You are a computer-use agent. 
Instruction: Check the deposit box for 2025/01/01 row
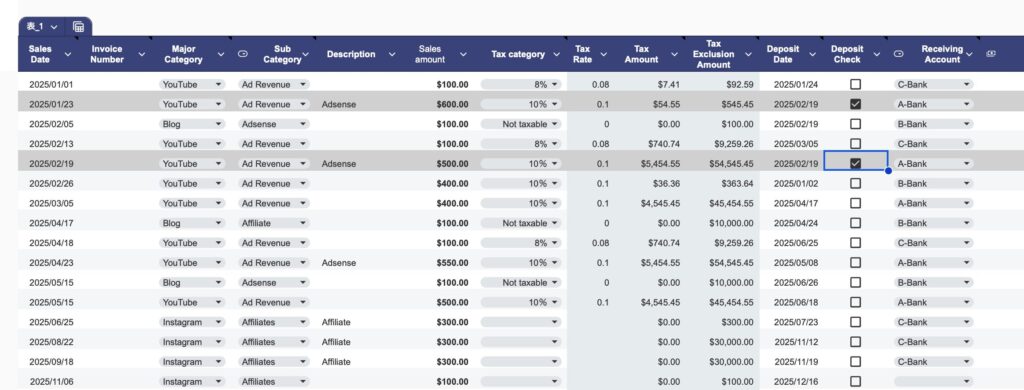point(855,84)
